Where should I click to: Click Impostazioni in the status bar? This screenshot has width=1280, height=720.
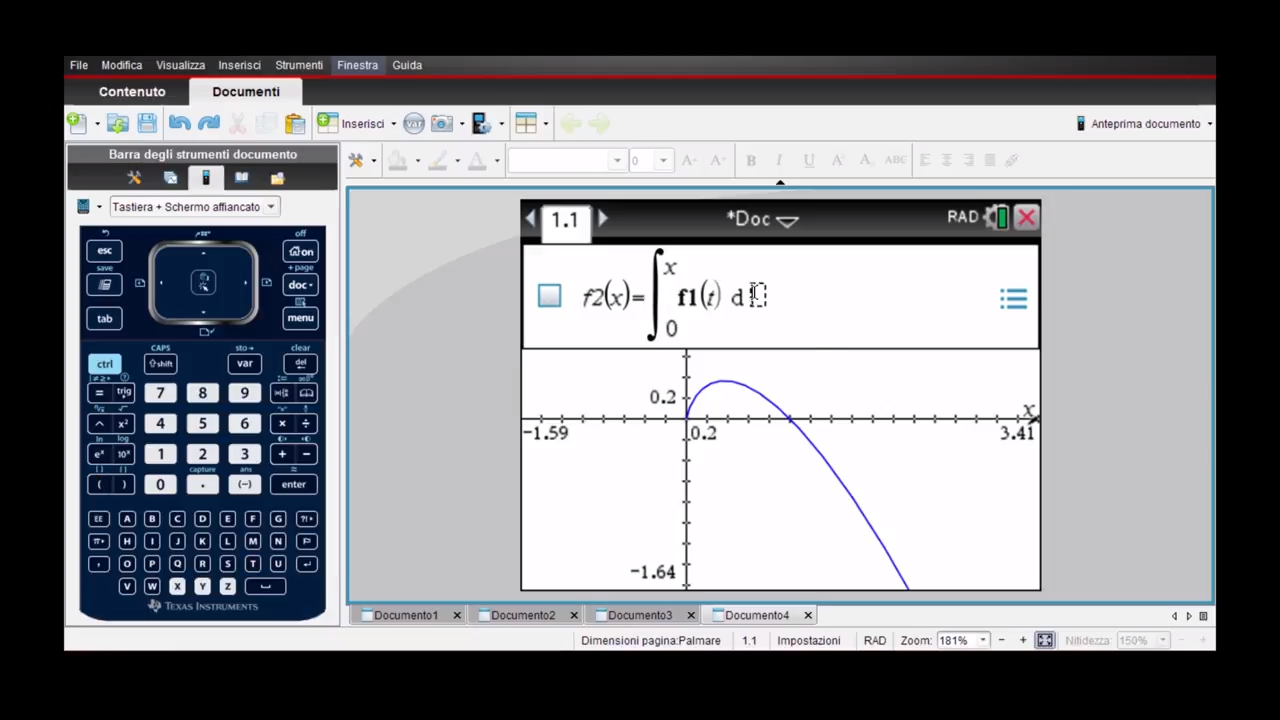tap(808, 640)
